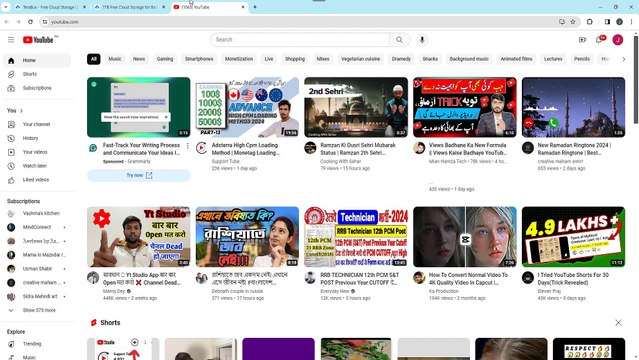This screenshot has width=639, height=360.
Task: Switch to the first TeraBox browser tab
Action: [x=50, y=7]
